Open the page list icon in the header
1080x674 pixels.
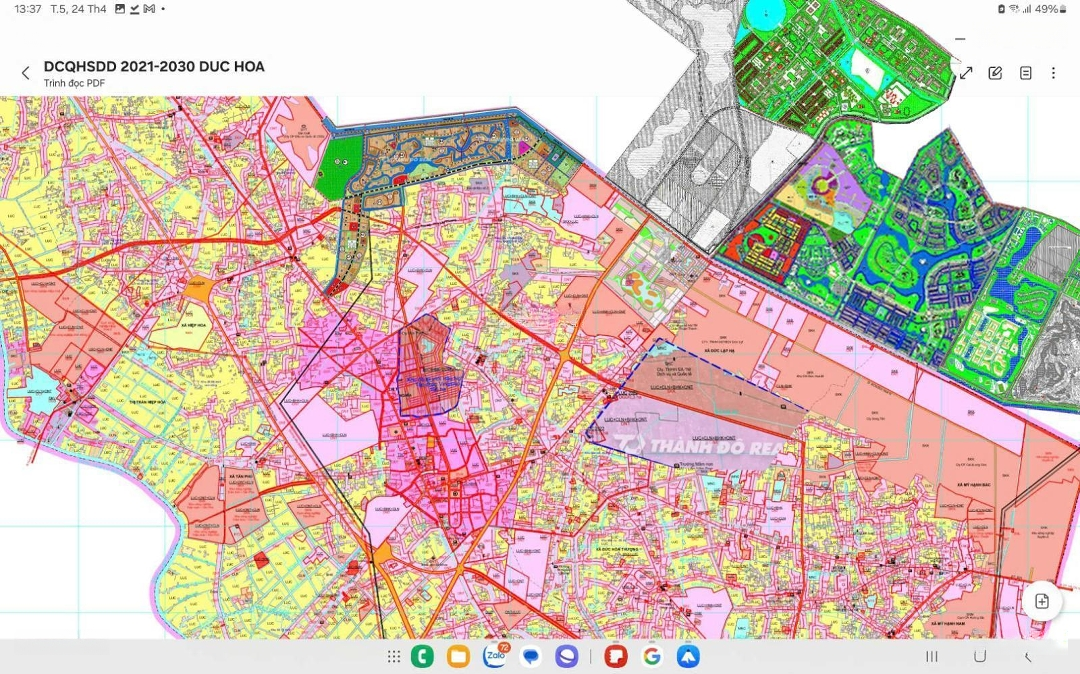(x=1025, y=73)
